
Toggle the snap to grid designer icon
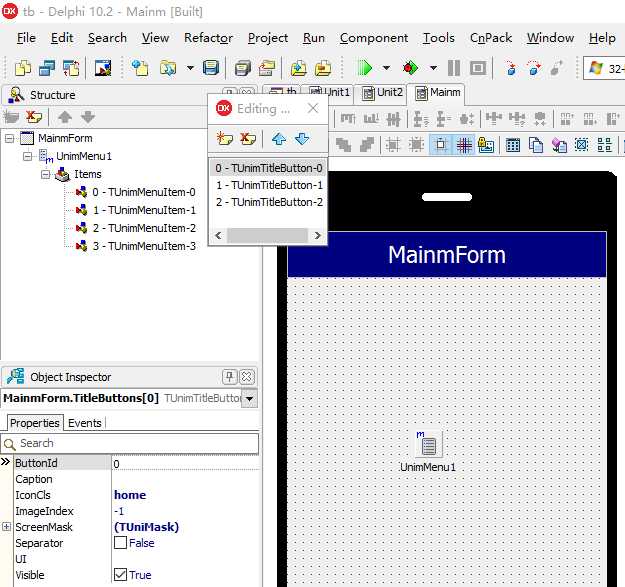(464, 145)
